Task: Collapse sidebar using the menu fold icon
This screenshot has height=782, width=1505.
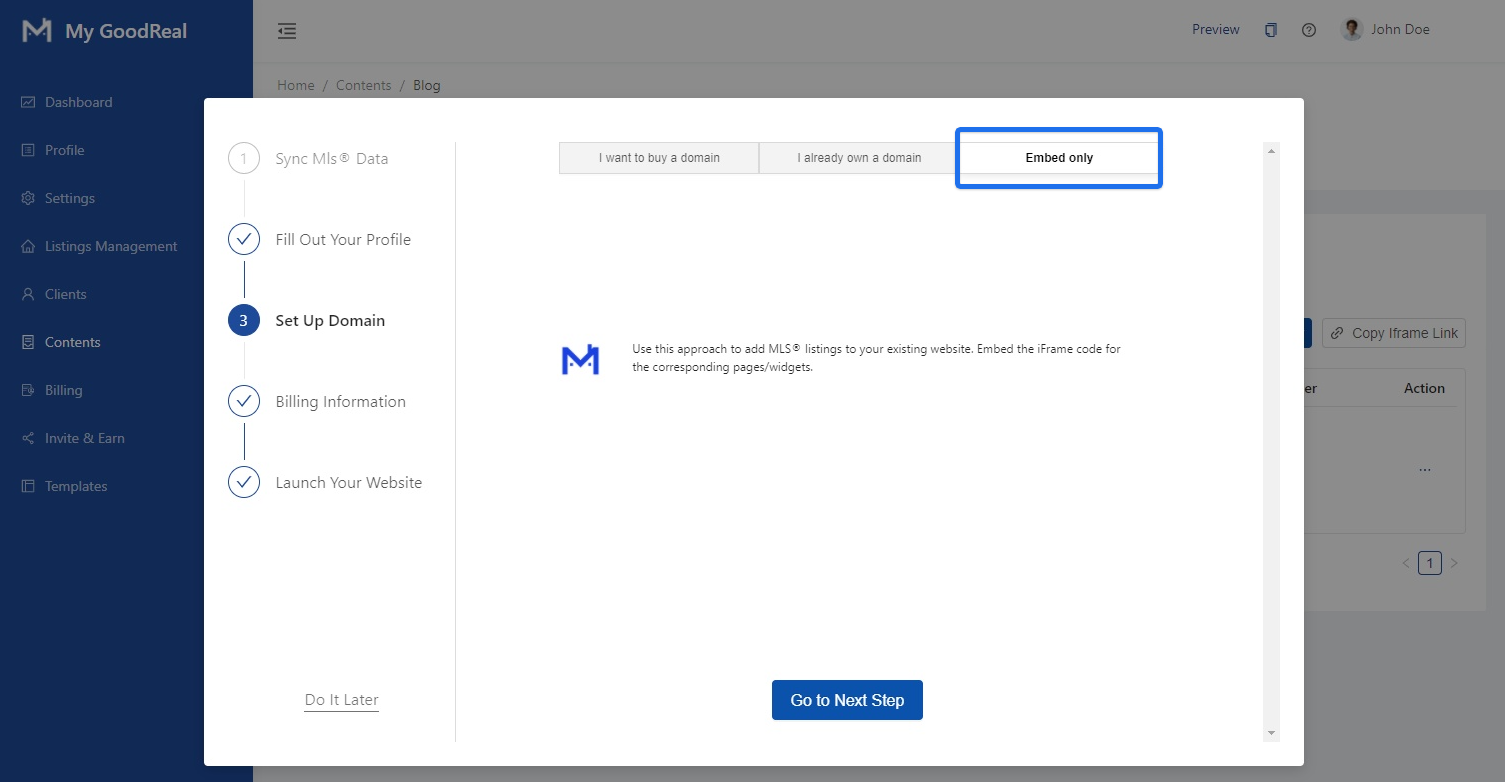Action: tap(287, 31)
